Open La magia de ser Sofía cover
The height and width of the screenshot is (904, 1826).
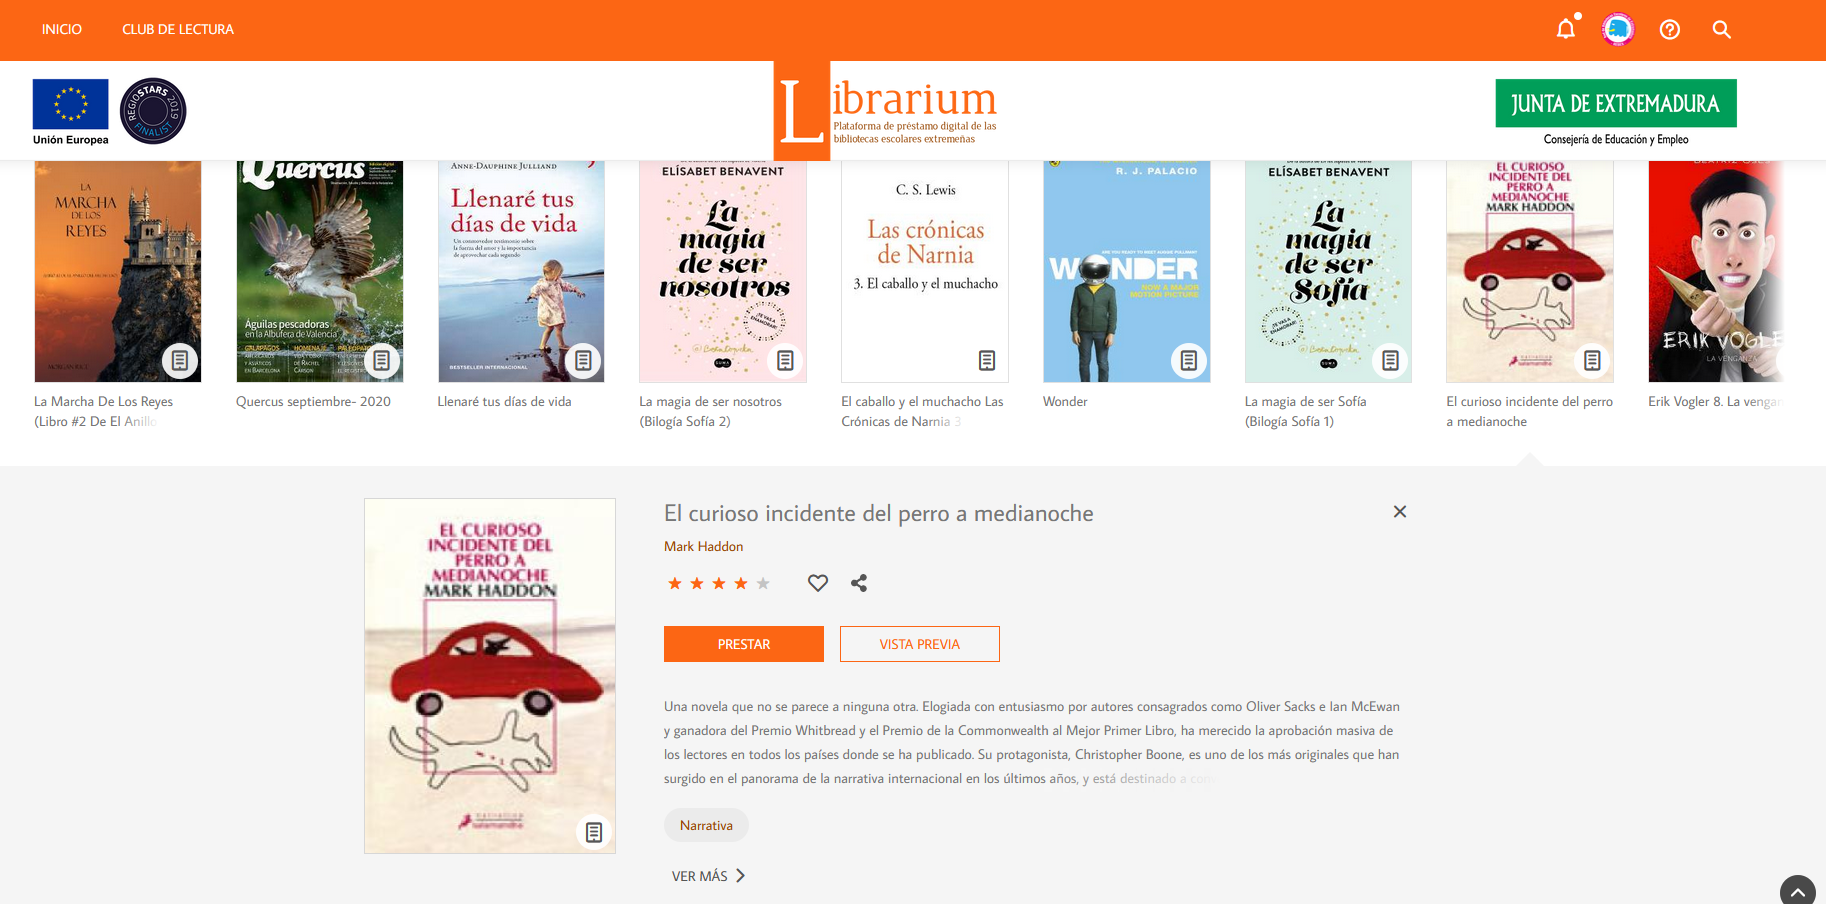(x=1328, y=271)
